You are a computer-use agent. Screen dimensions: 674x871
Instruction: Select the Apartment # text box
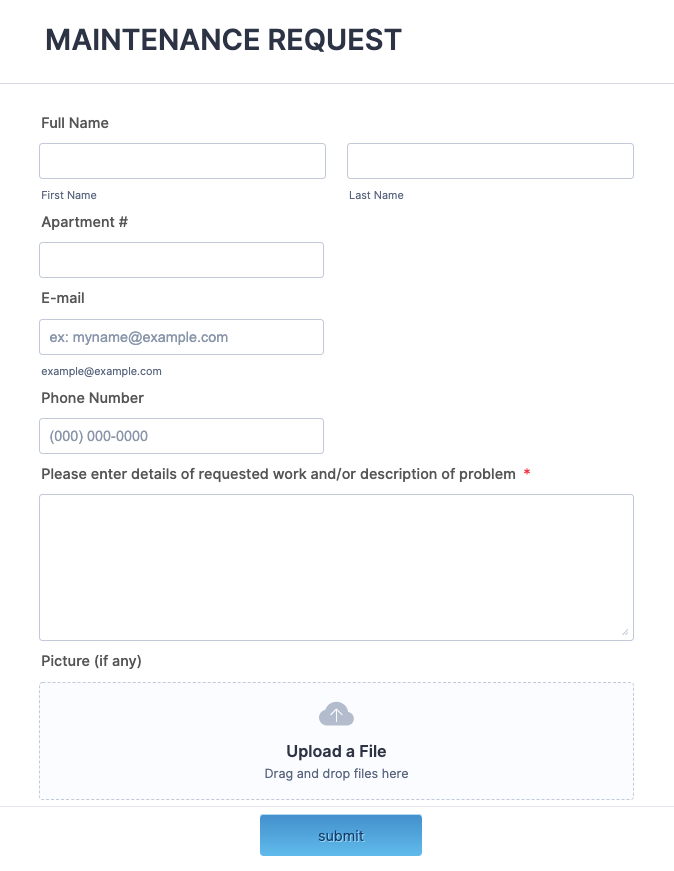(181, 260)
